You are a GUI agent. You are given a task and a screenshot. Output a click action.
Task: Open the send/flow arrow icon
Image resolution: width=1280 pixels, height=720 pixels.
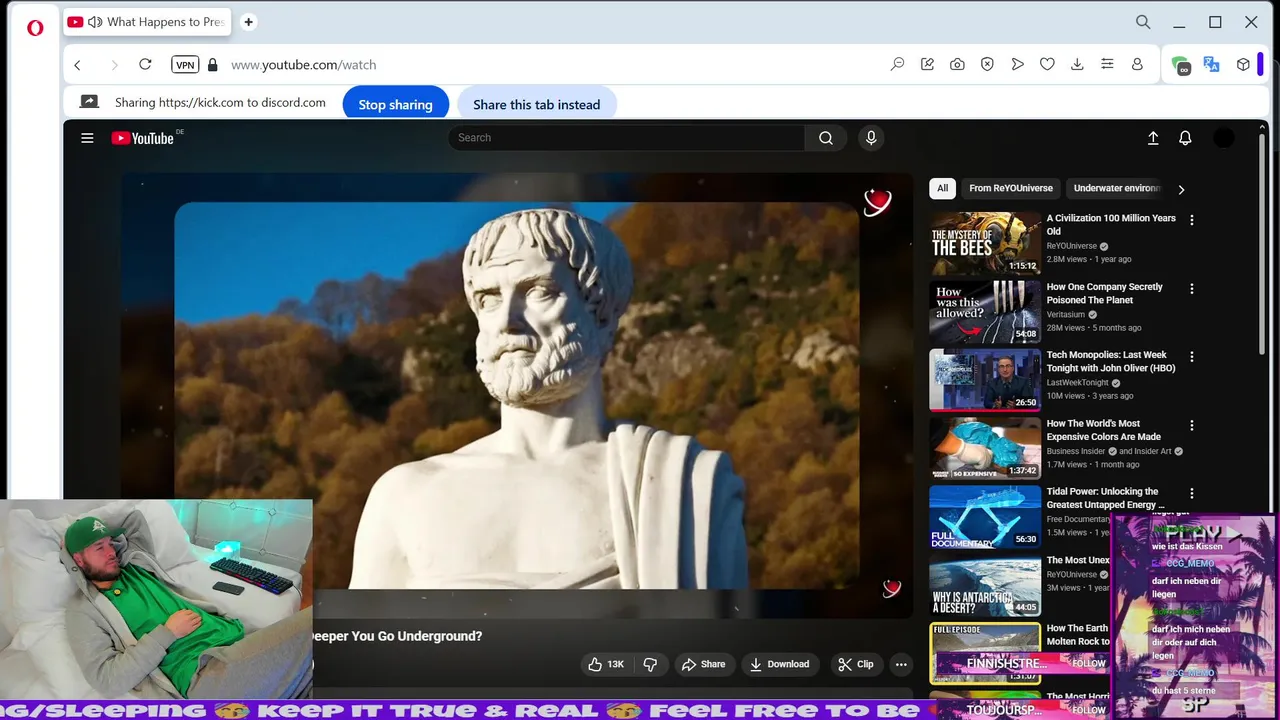pyautogui.click(x=1017, y=64)
